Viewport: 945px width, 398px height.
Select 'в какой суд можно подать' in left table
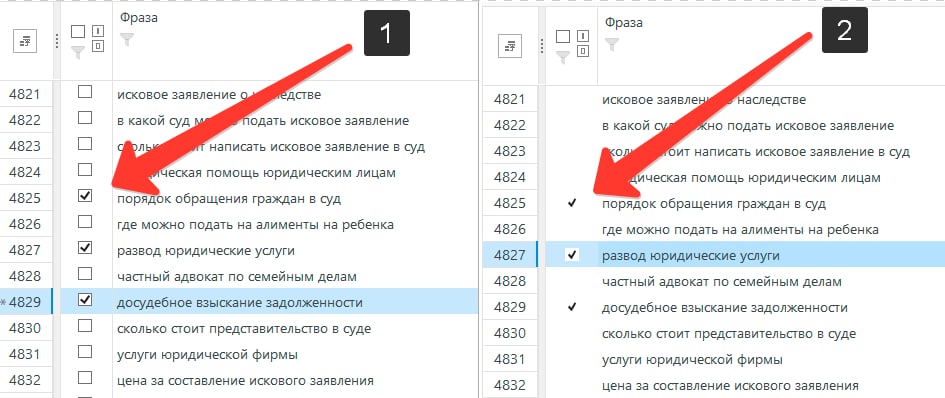click(x=263, y=121)
